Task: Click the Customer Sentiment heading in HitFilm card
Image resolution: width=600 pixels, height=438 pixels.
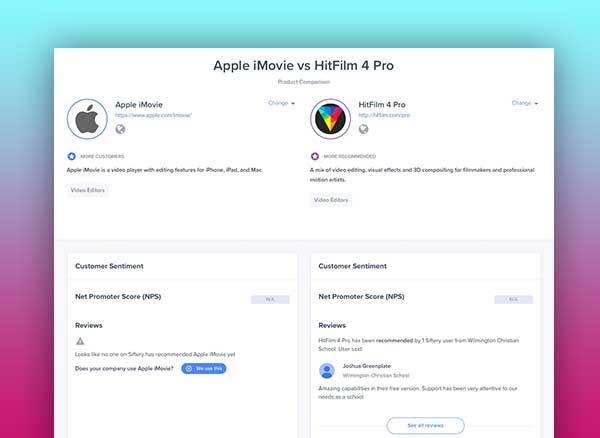Action: coord(352,266)
